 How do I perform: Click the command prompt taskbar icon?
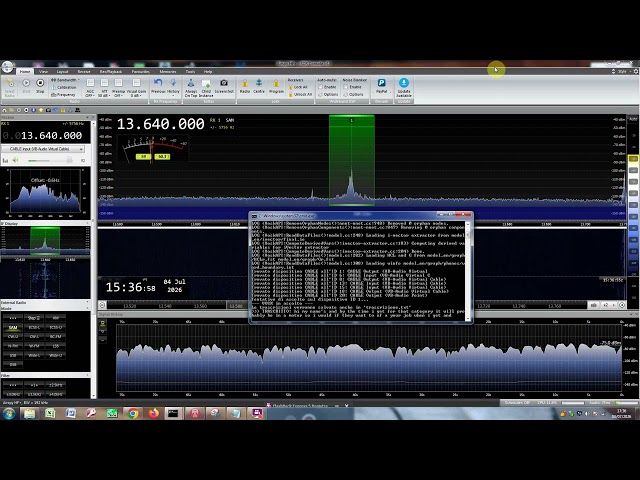pyautogui.click(x=173, y=413)
